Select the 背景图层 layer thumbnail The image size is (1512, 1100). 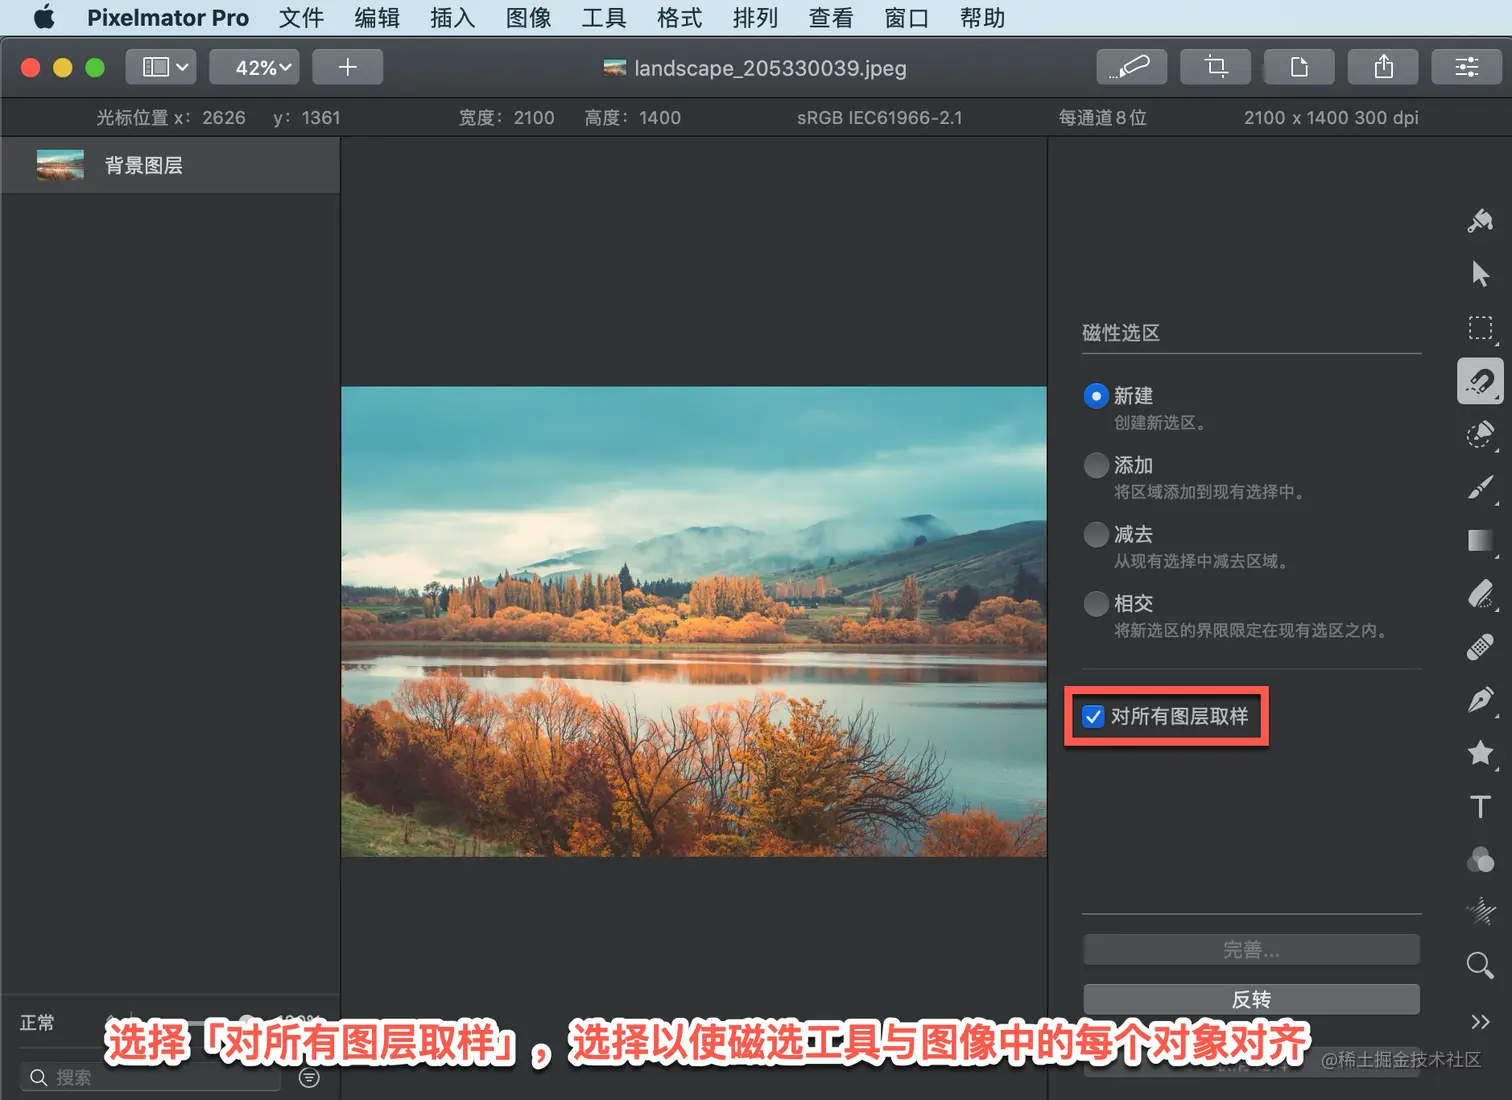click(60, 165)
